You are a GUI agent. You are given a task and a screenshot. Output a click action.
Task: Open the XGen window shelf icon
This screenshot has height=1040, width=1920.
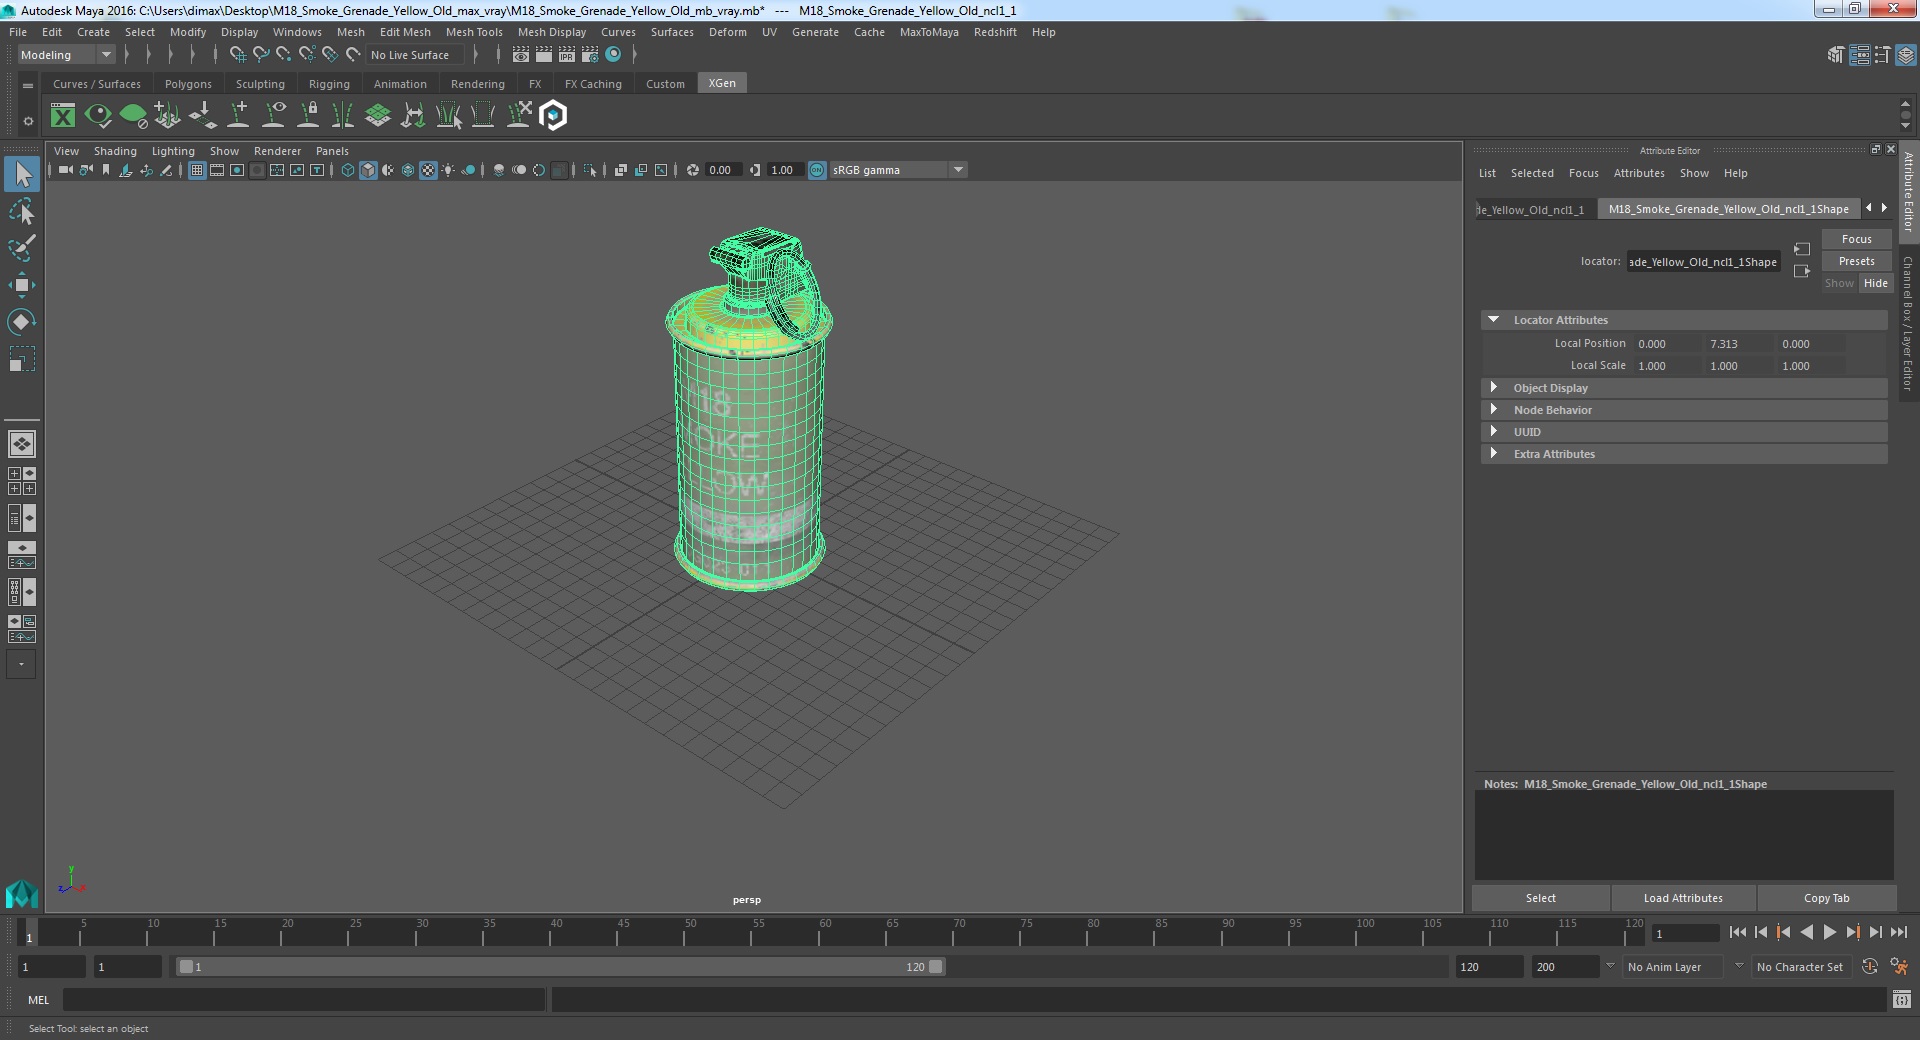(x=63, y=116)
